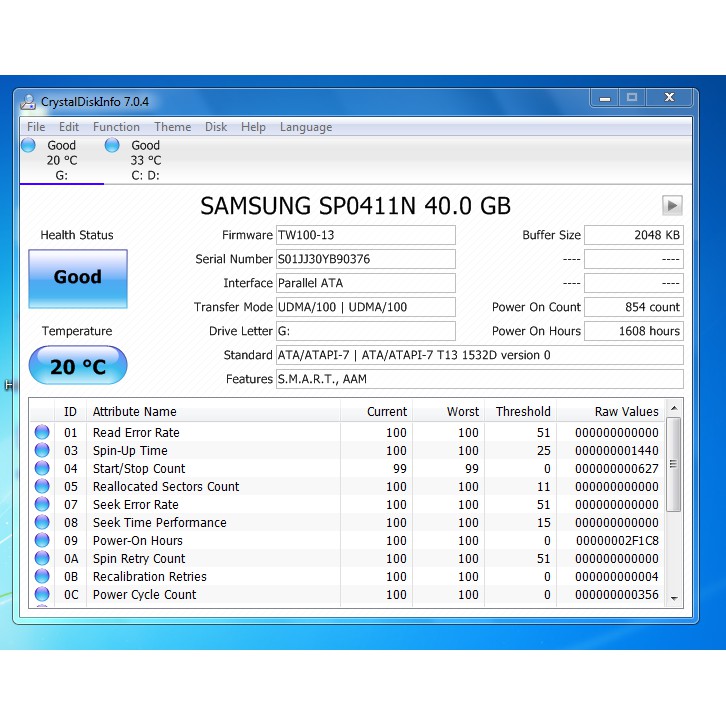The height and width of the screenshot is (726, 726).
Task: Maximize the CrystalDiskInfo window
Action: [632, 98]
